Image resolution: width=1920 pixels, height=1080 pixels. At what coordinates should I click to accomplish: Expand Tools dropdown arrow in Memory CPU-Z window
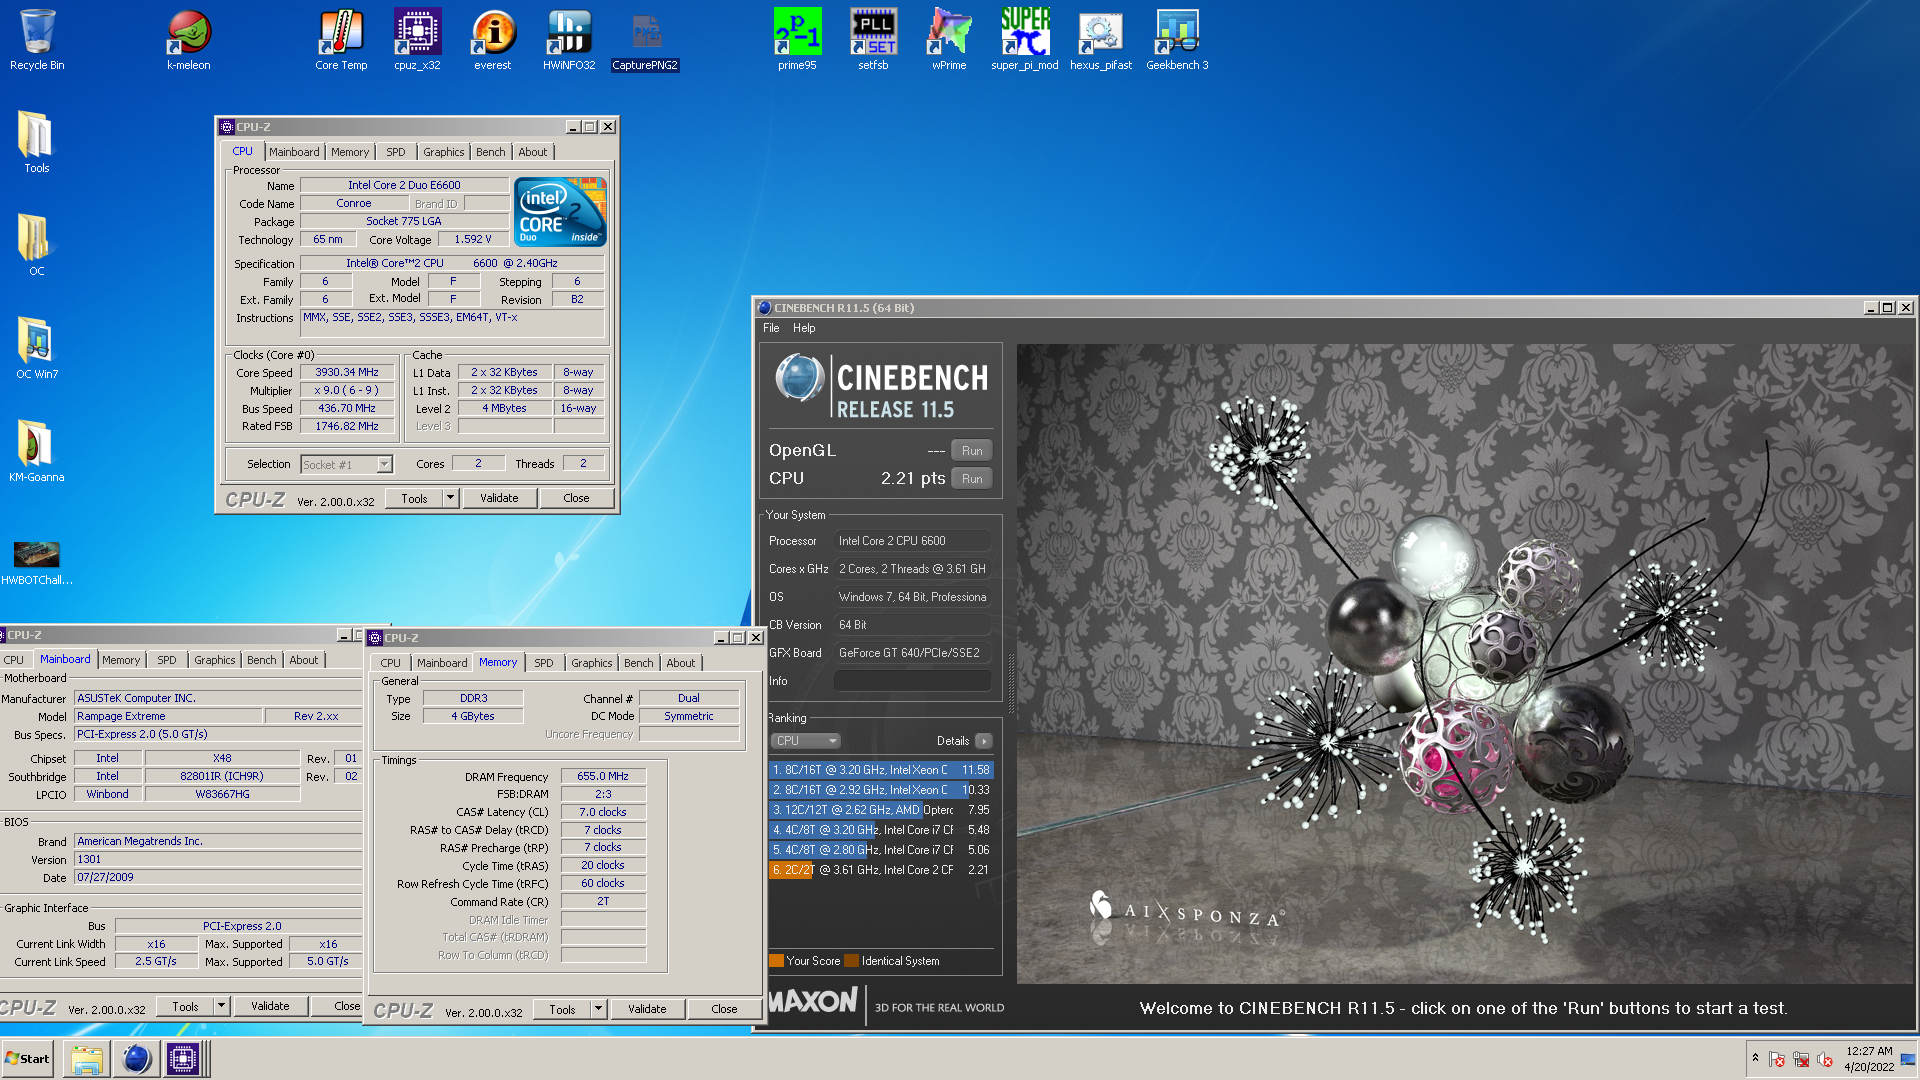point(598,1009)
